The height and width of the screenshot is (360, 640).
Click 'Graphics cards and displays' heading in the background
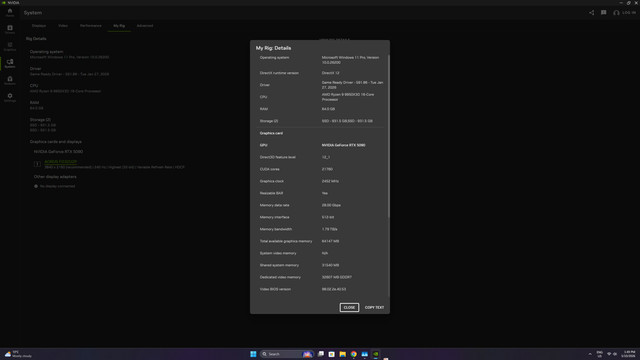pyautogui.click(x=56, y=142)
